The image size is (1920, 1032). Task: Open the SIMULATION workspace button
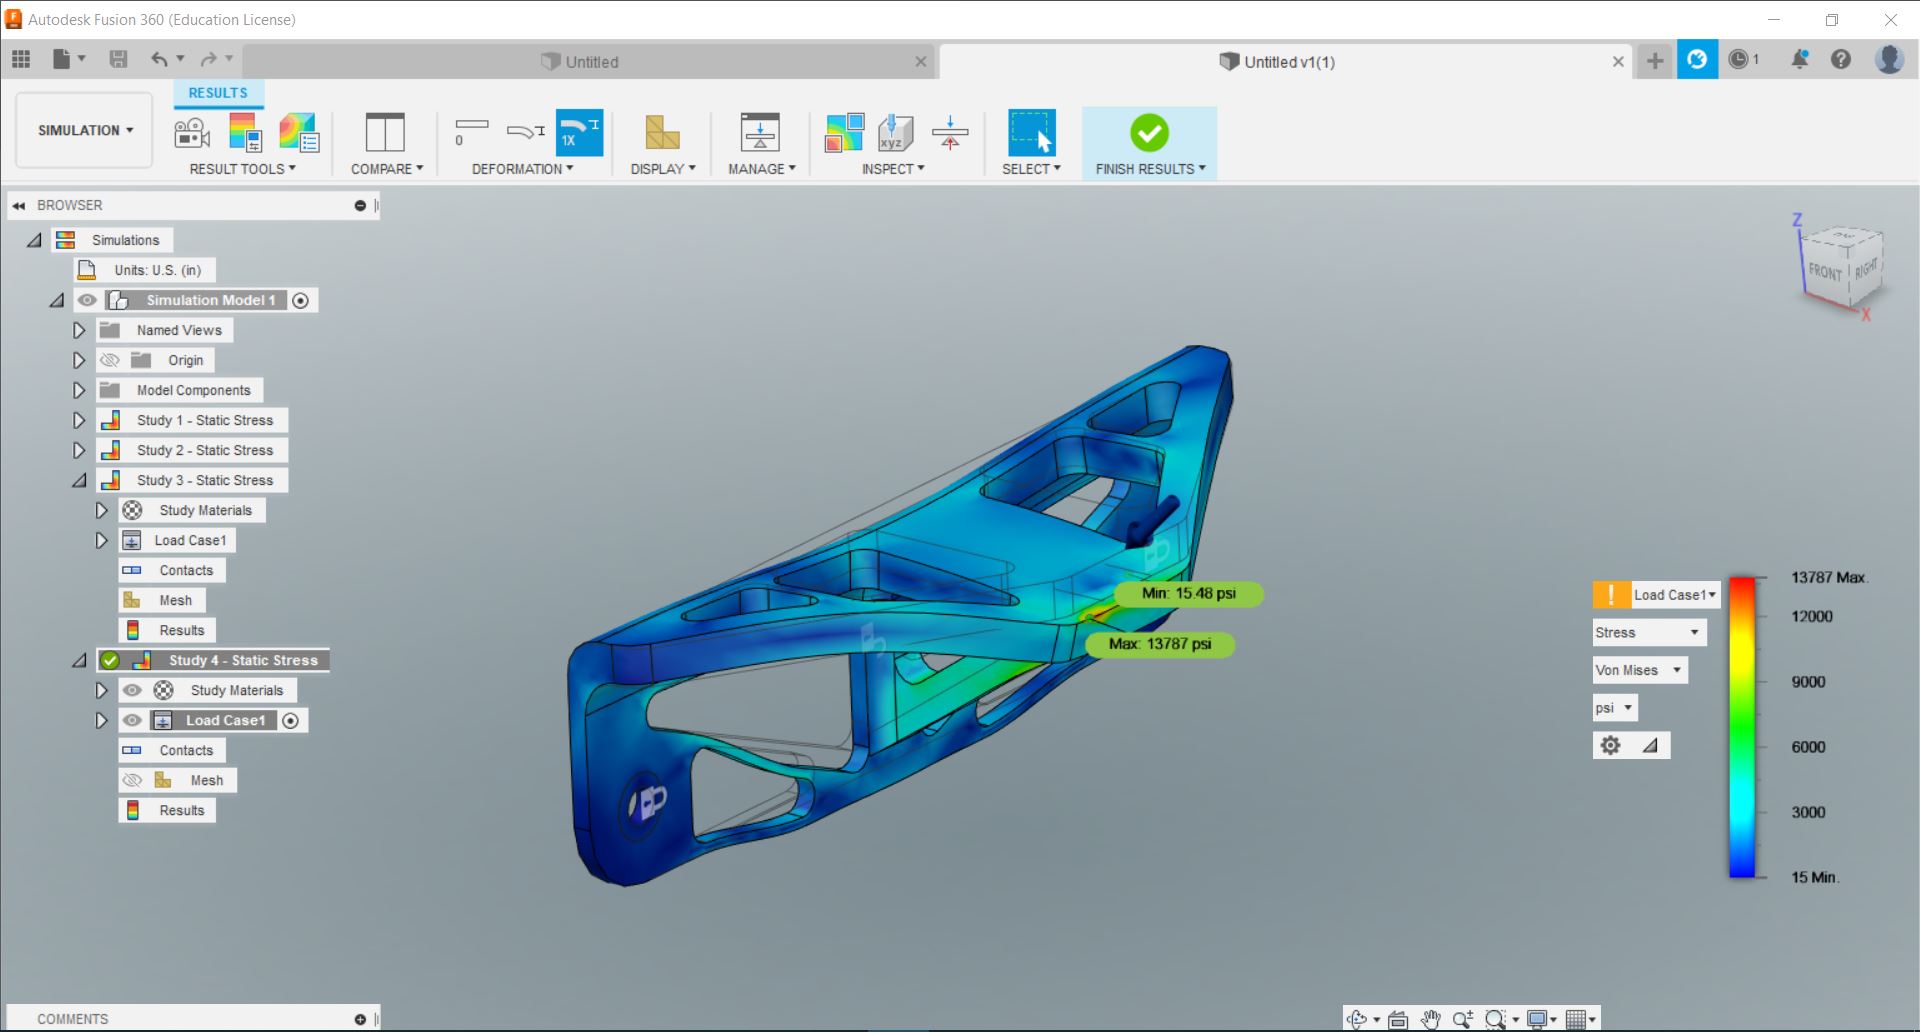tap(85, 130)
